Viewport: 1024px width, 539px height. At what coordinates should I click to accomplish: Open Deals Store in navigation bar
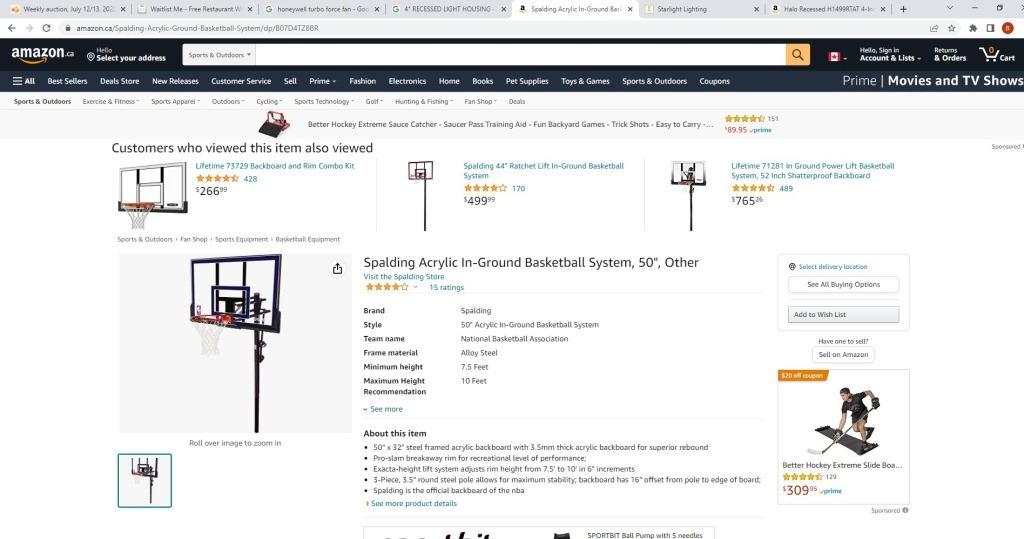120,81
